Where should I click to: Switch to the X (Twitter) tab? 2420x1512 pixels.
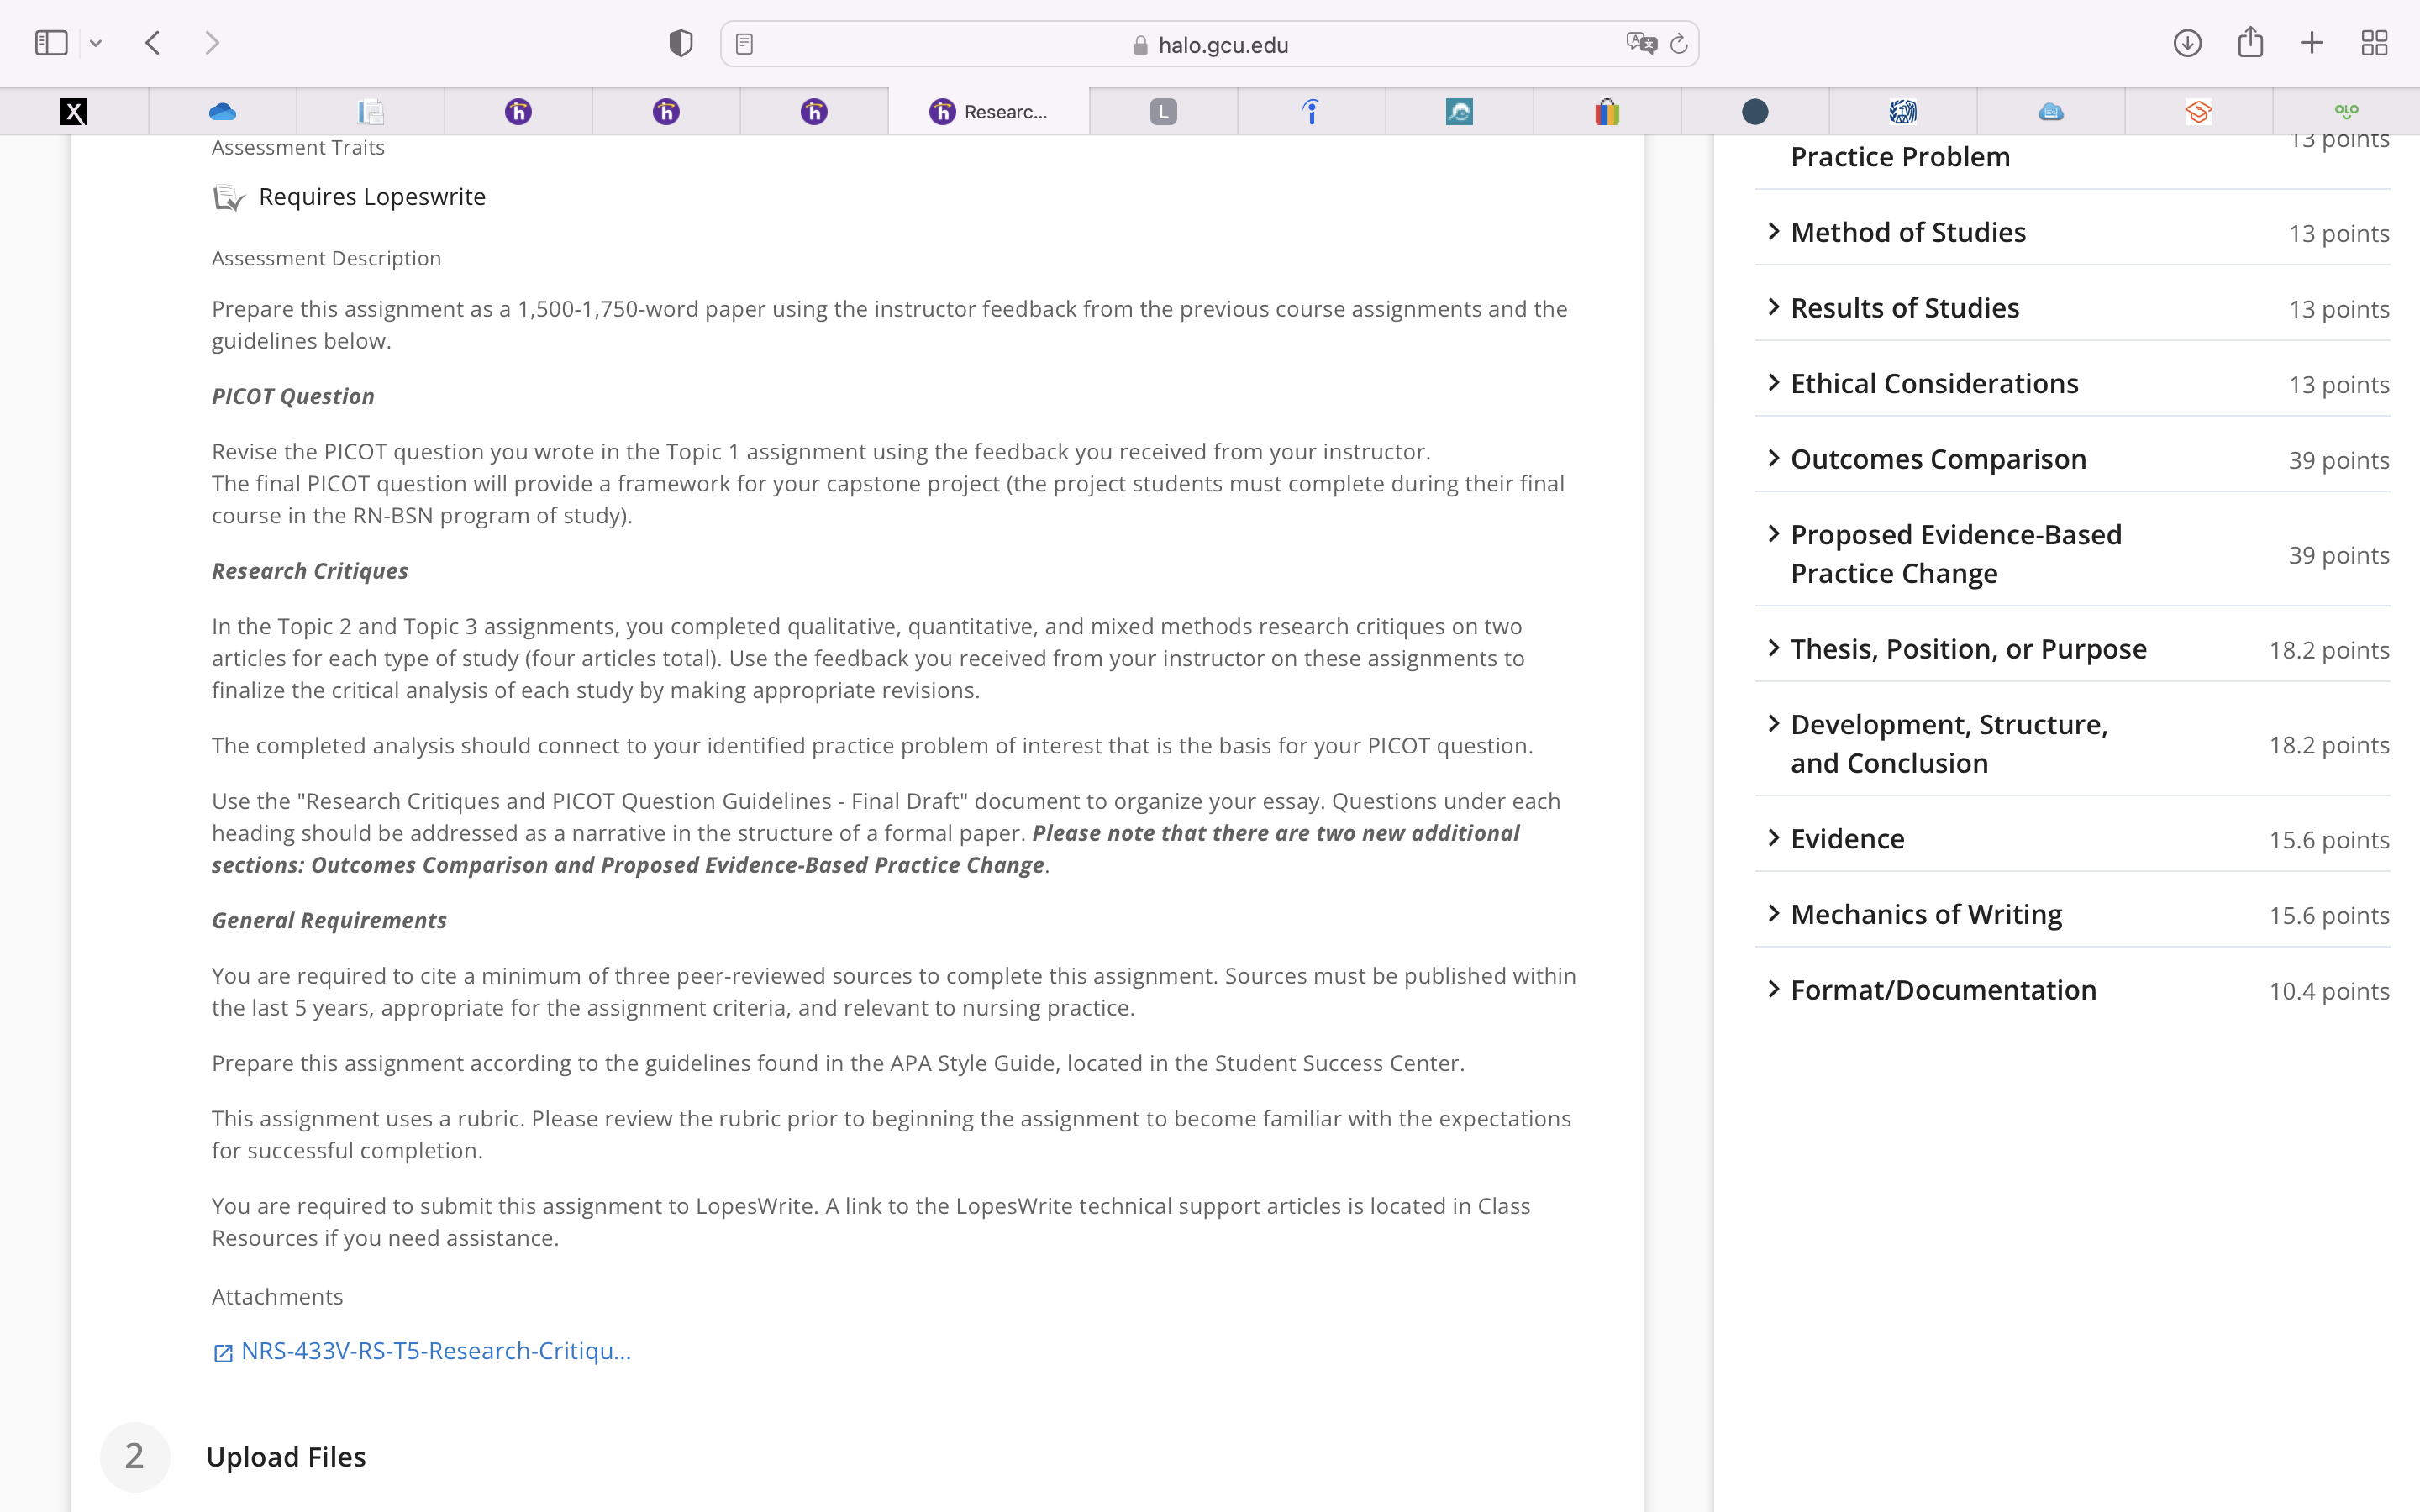coord(74,111)
